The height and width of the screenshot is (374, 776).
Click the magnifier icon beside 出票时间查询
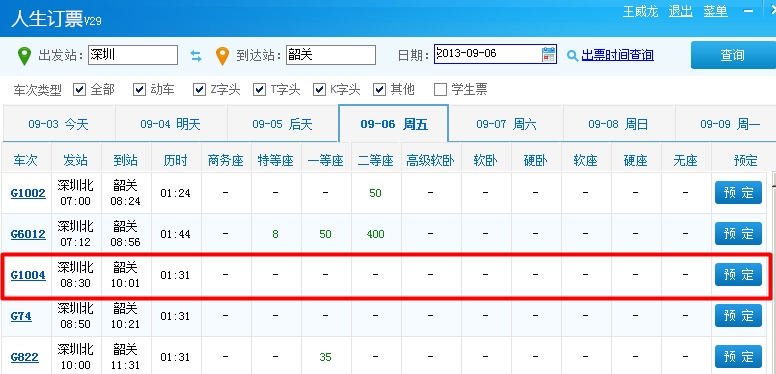[573, 55]
